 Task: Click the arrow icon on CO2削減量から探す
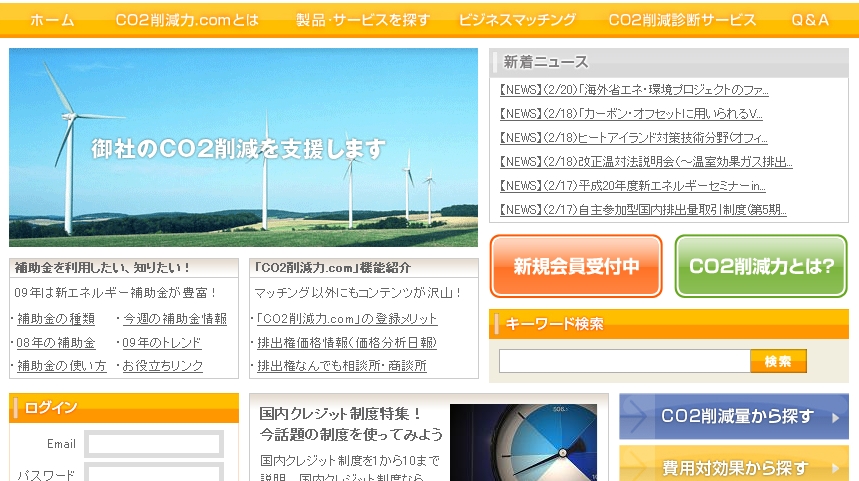pyautogui.click(x=835, y=417)
